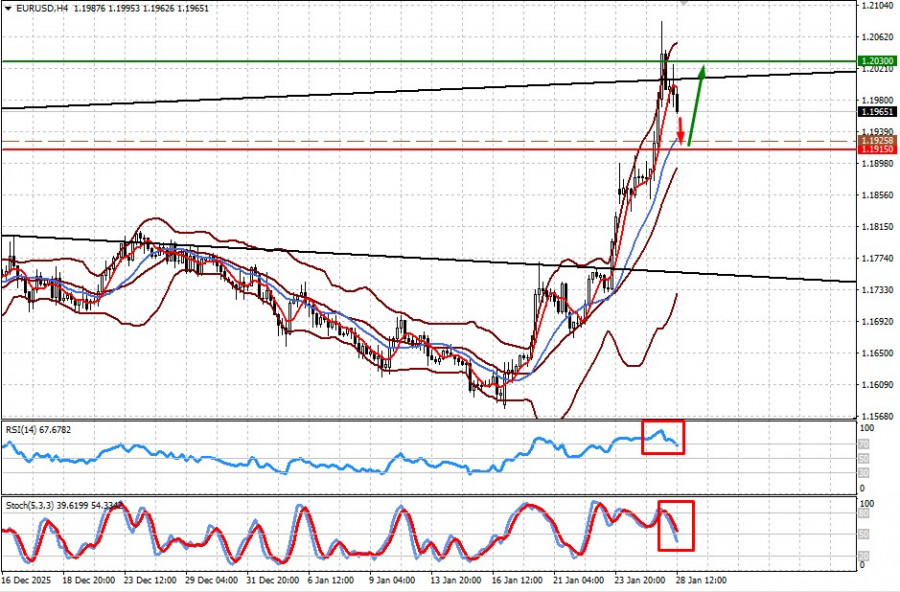Click the 1.21040 price axis value
The height and width of the screenshot is (592, 900).
coord(878,5)
